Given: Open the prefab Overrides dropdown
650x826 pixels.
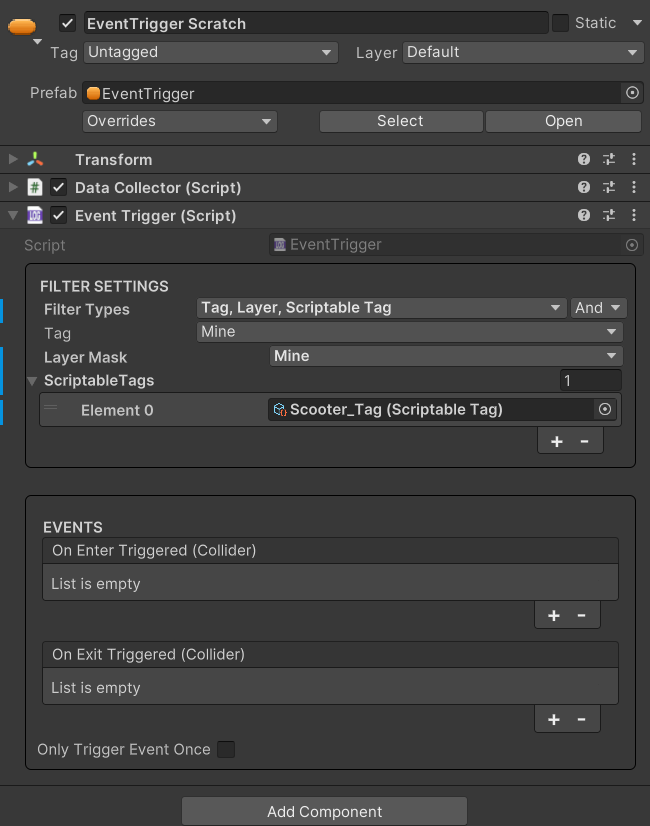Looking at the screenshot, I should coord(180,121).
